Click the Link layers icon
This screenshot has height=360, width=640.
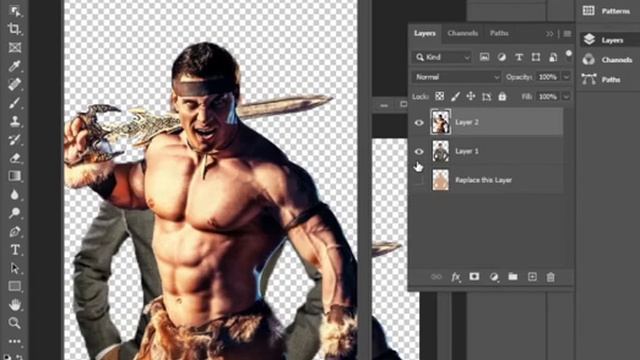(436, 277)
